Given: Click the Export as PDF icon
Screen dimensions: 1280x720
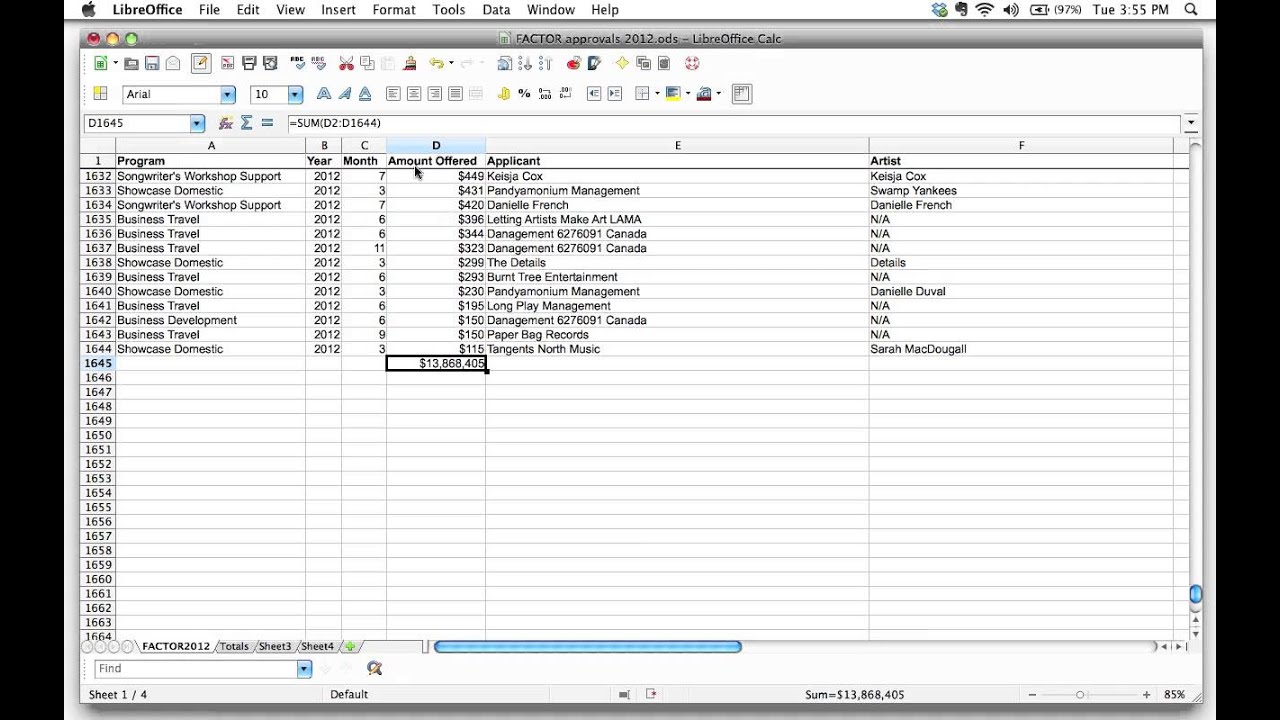Looking at the screenshot, I should 228,63.
